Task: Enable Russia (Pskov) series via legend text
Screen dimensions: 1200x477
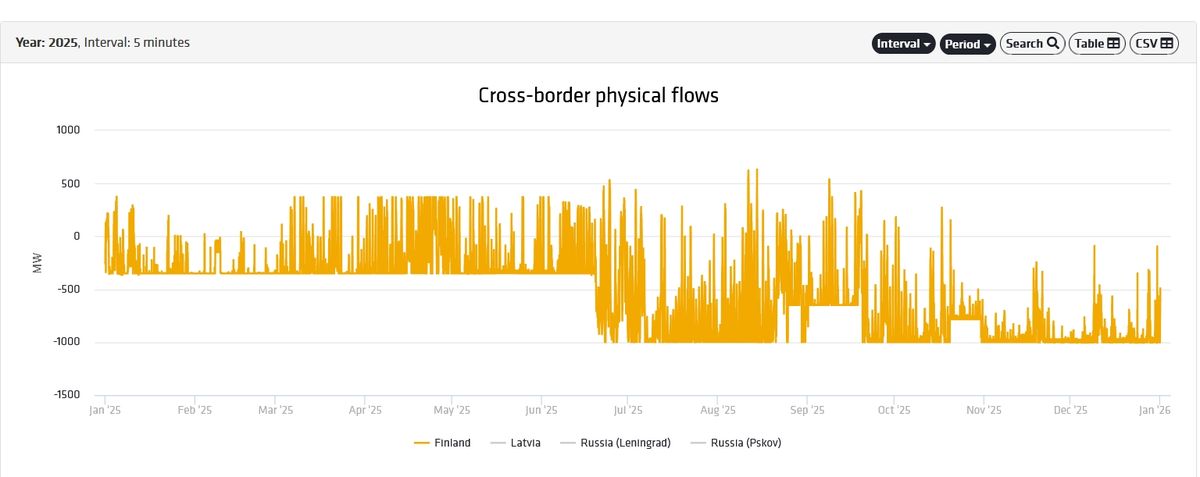Action: pos(746,443)
